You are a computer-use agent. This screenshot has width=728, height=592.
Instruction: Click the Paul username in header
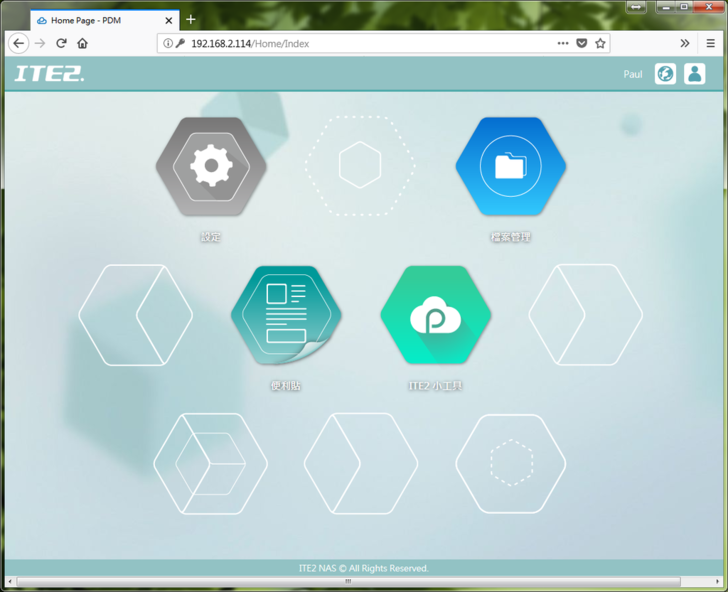point(633,74)
